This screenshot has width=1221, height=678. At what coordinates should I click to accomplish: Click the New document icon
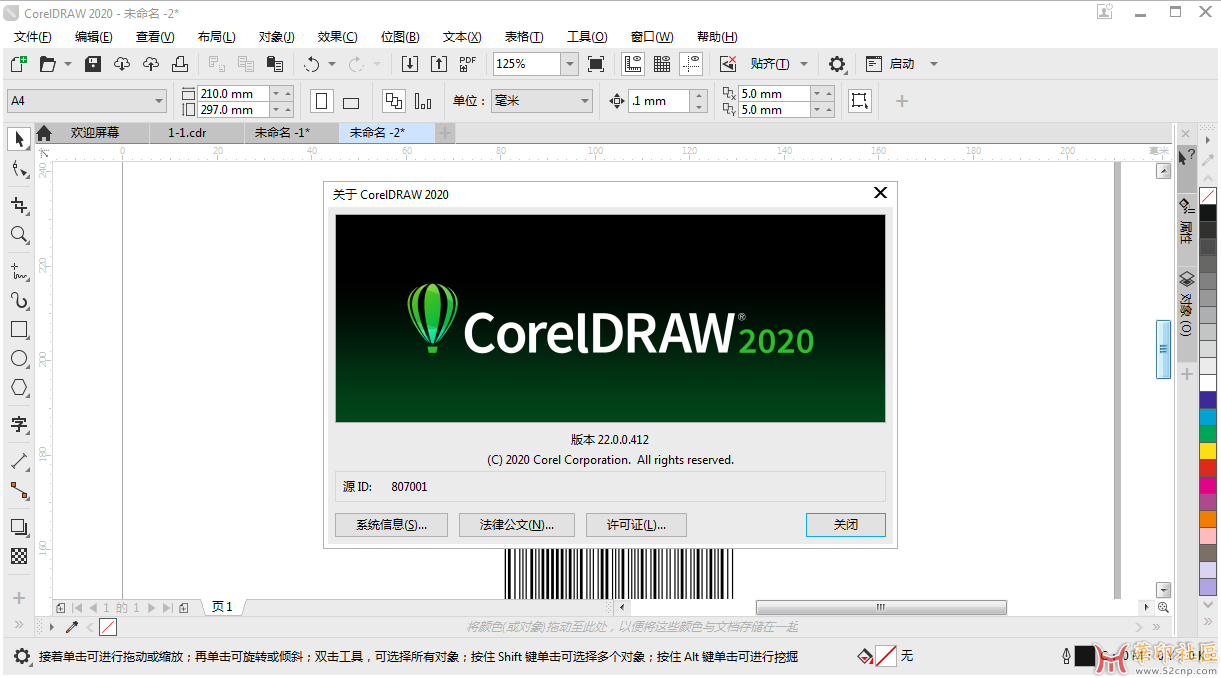pos(19,64)
